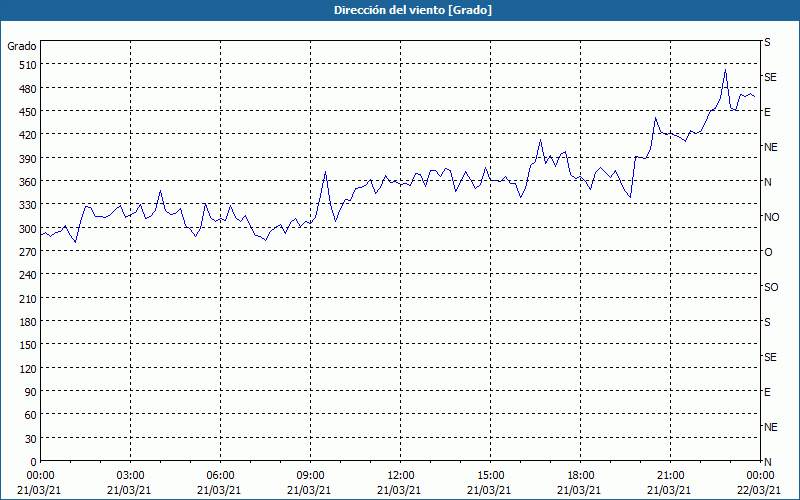Click the "Grado" axis unit label
800x500 pixels.
[22, 46]
